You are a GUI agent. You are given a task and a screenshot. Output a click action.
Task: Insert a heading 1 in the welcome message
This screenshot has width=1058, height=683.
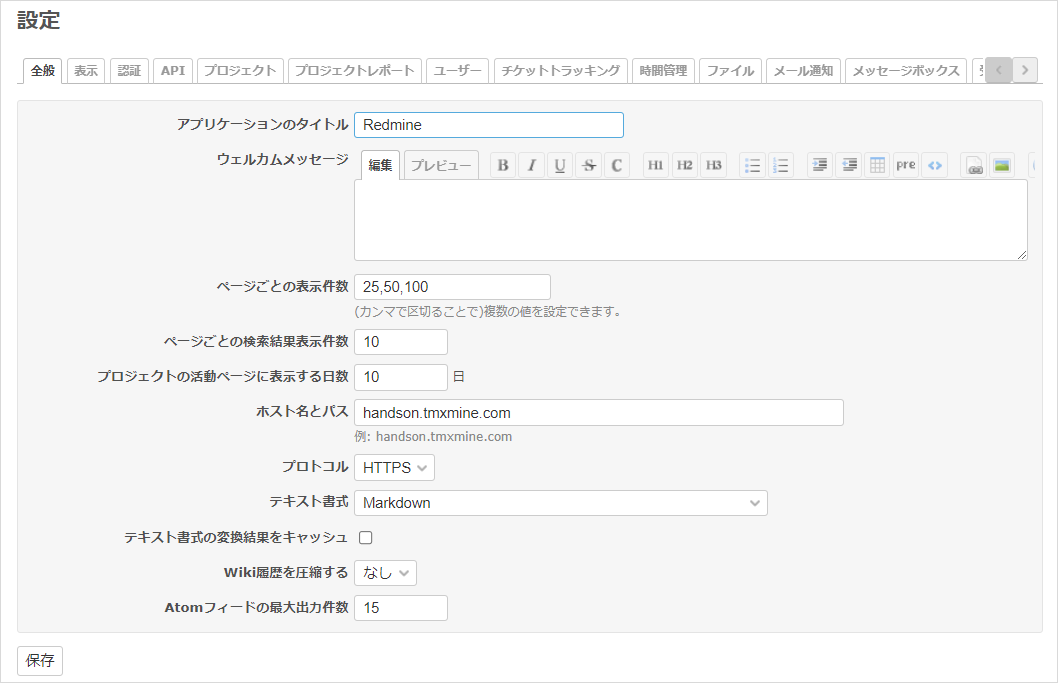656,165
